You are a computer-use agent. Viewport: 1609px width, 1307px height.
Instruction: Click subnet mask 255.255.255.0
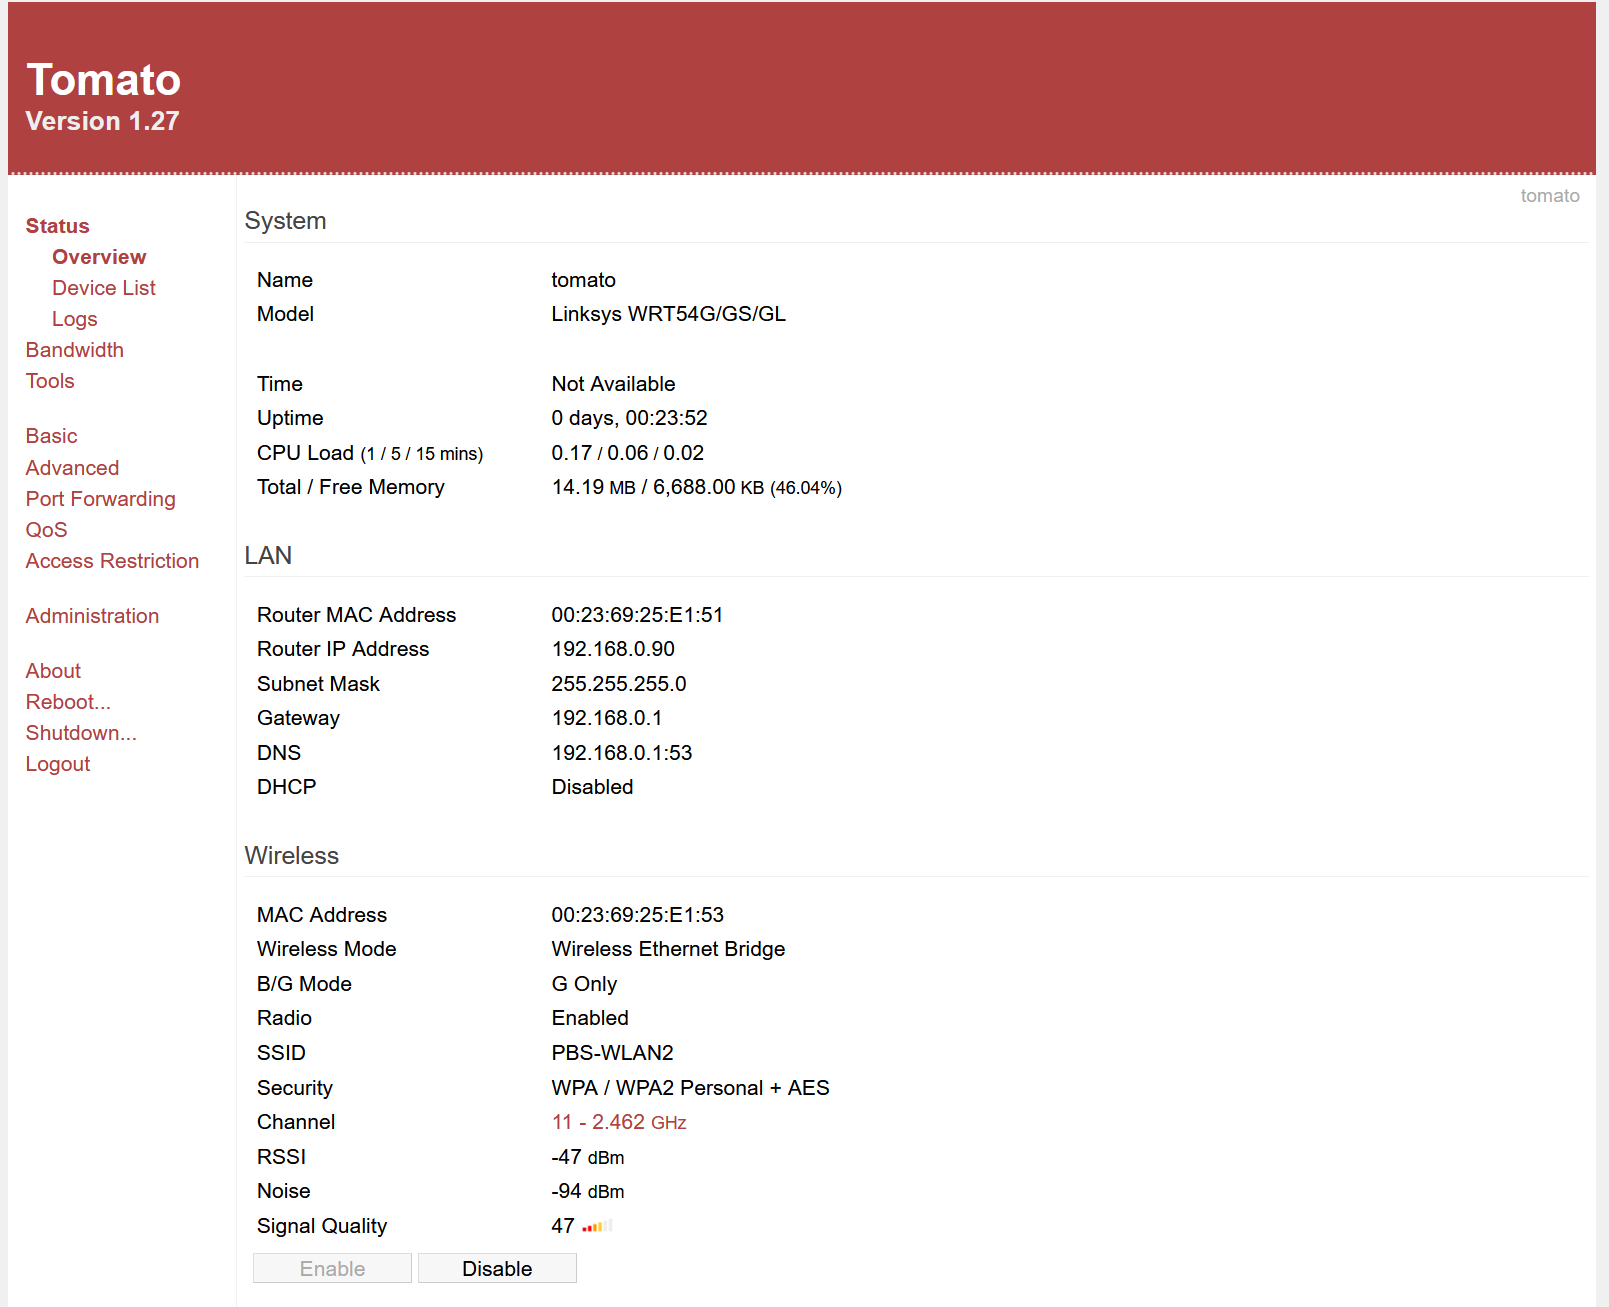pos(619,684)
